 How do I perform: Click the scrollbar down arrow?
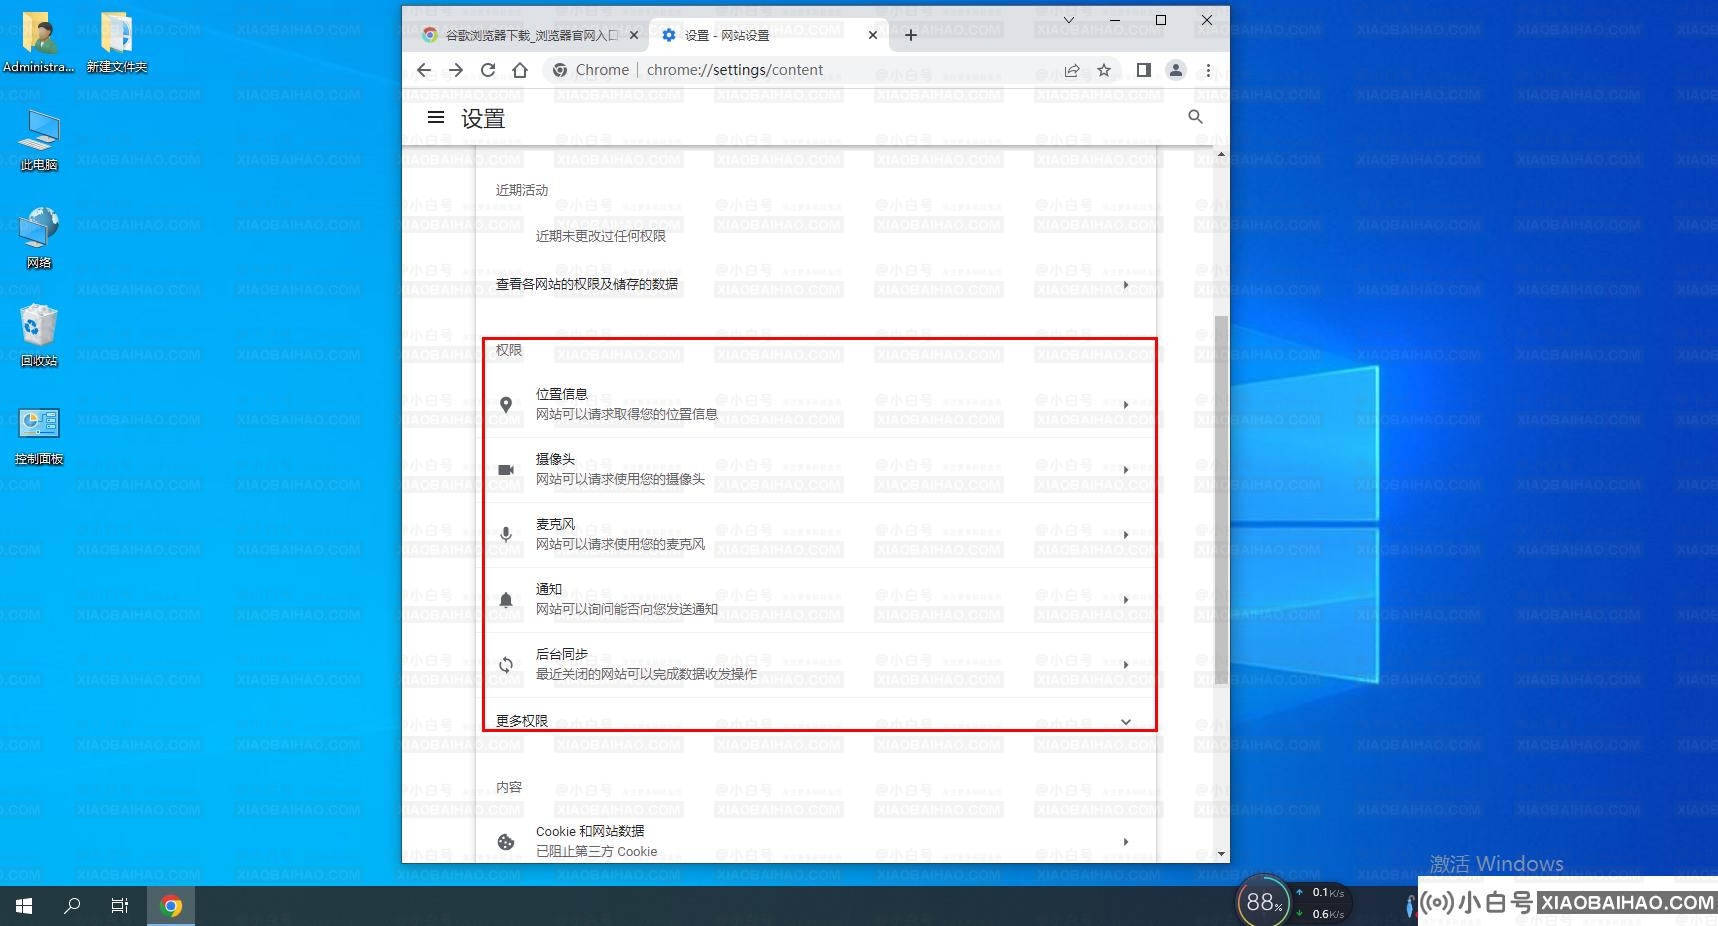pyautogui.click(x=1221, y=855)
